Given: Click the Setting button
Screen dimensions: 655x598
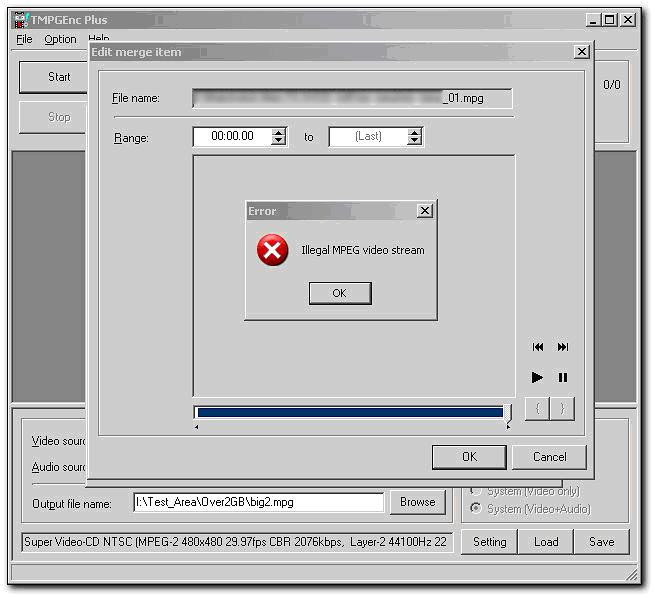Looking at the screenshot, I should [490, 542].
